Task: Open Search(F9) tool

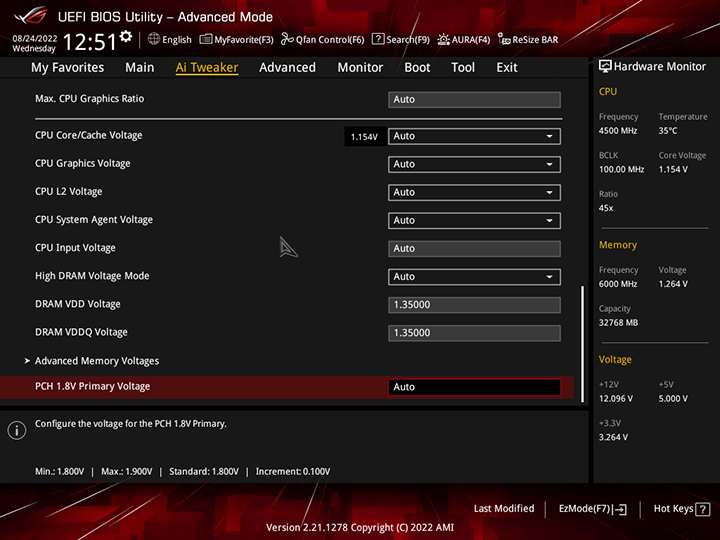Action: point(400,40)
